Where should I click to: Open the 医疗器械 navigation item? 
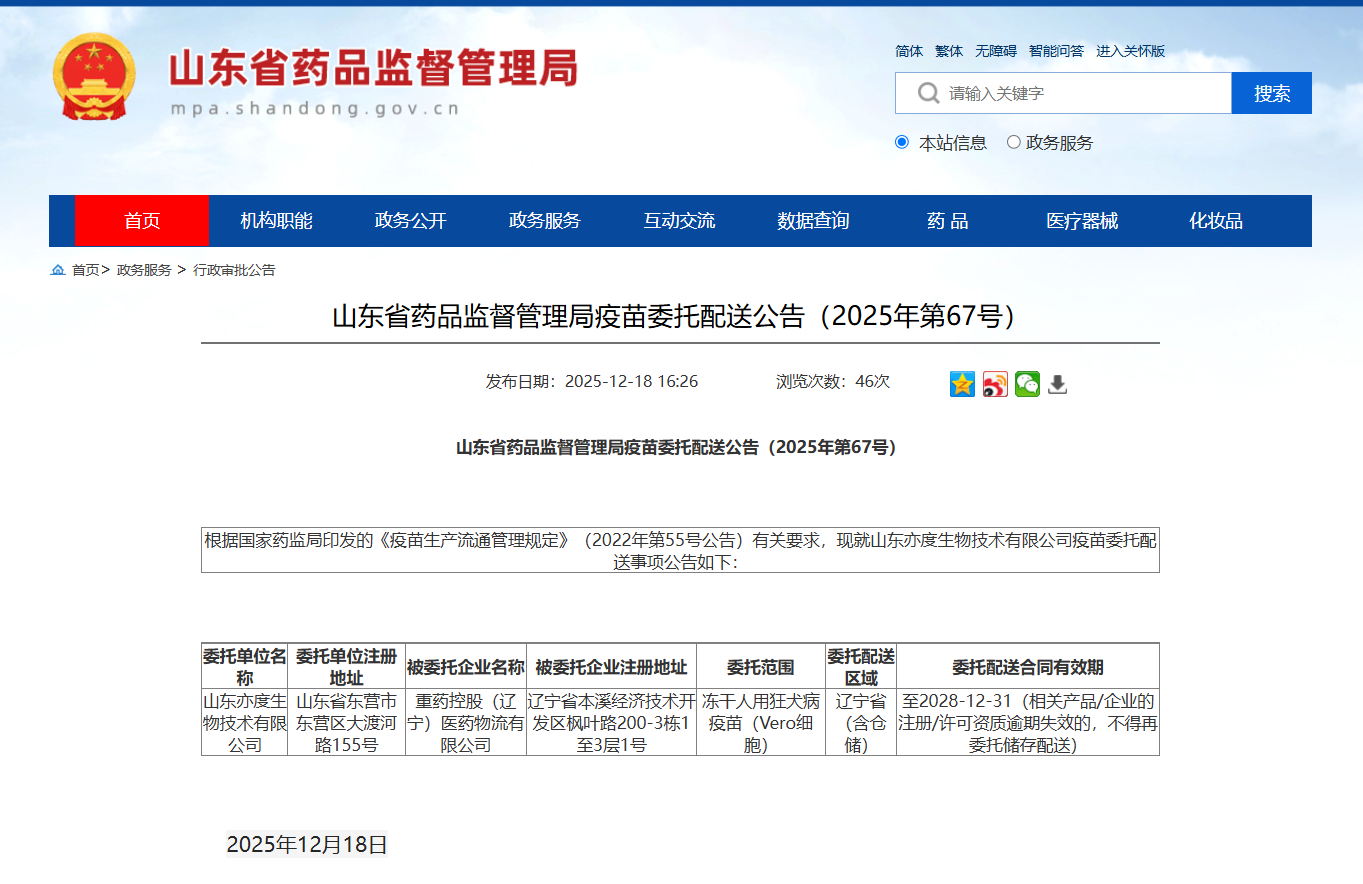point(1082,221)
